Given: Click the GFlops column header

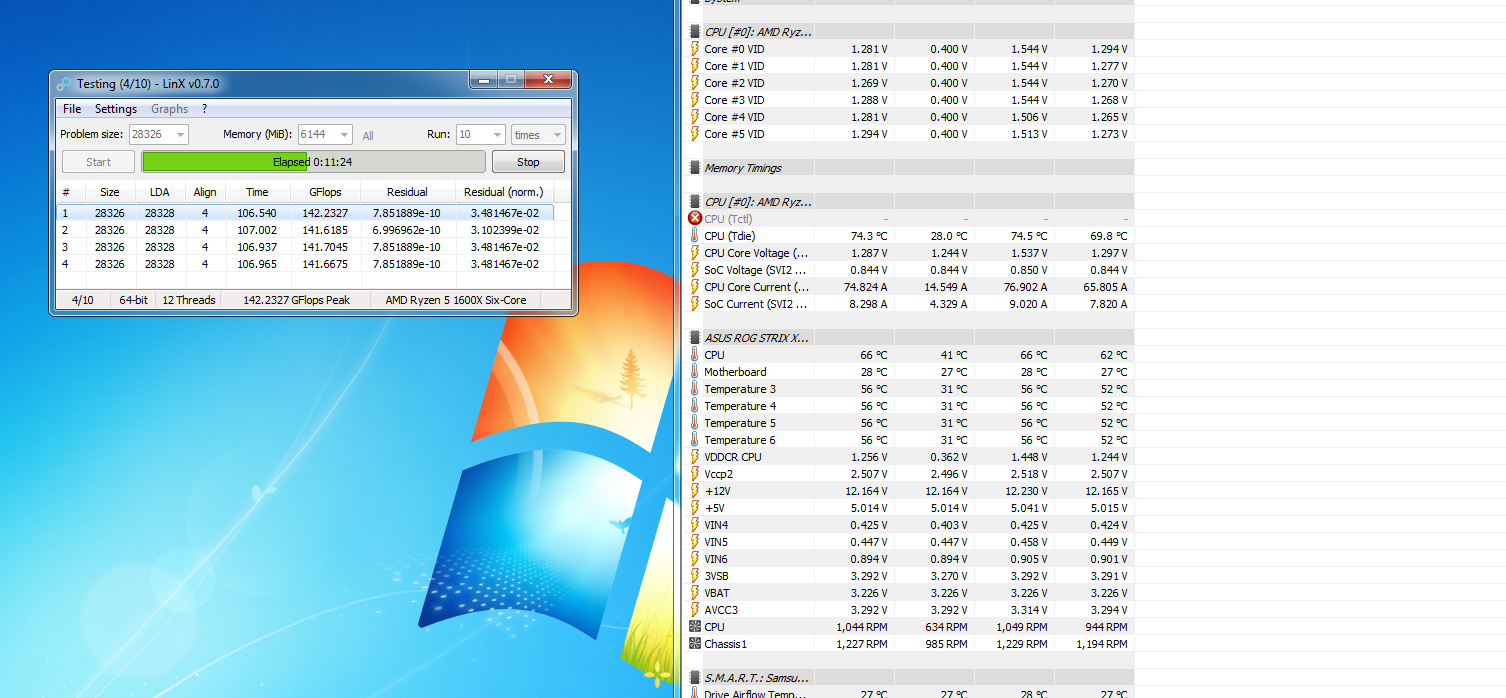Looking at the screenshot, I should point(325,192).
